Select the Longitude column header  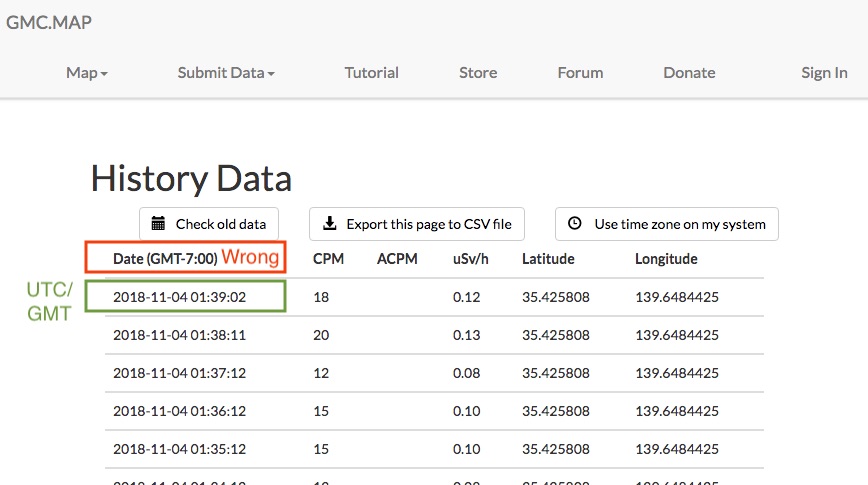[666, 259]
